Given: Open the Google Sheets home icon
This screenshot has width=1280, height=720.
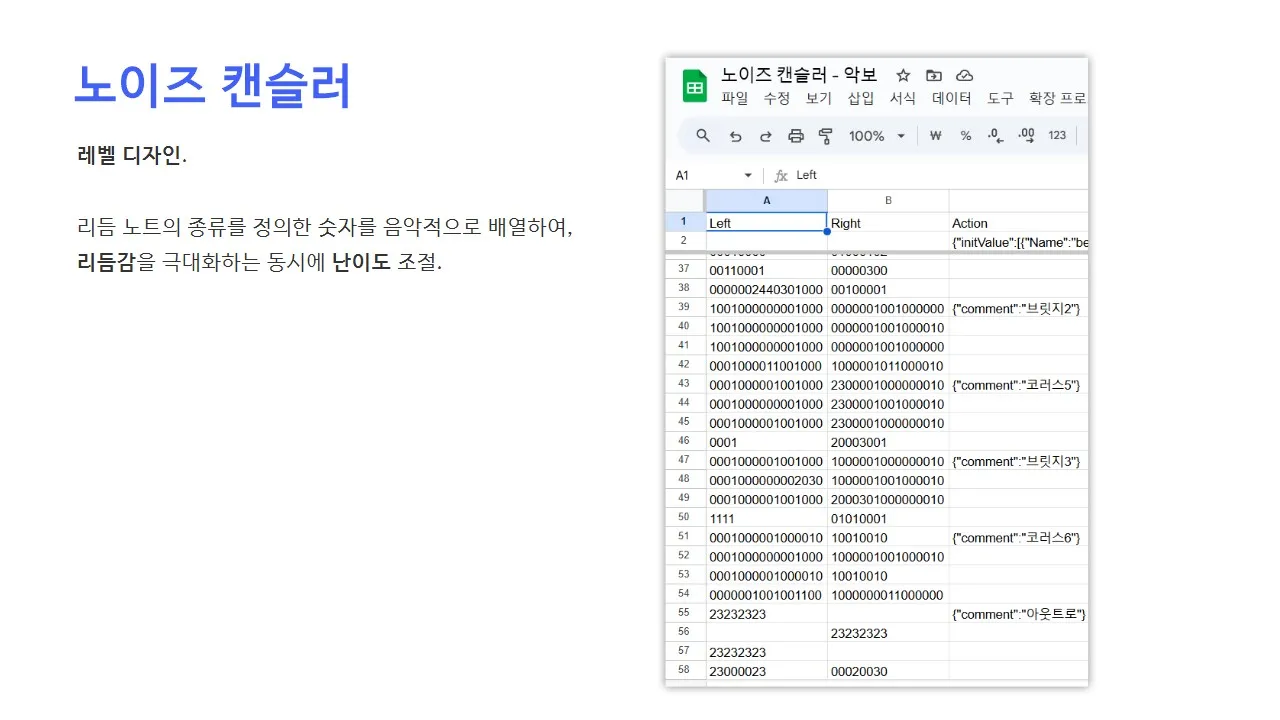Looking at the screenshot, I should pyautogui.click(x=694, y=86).
